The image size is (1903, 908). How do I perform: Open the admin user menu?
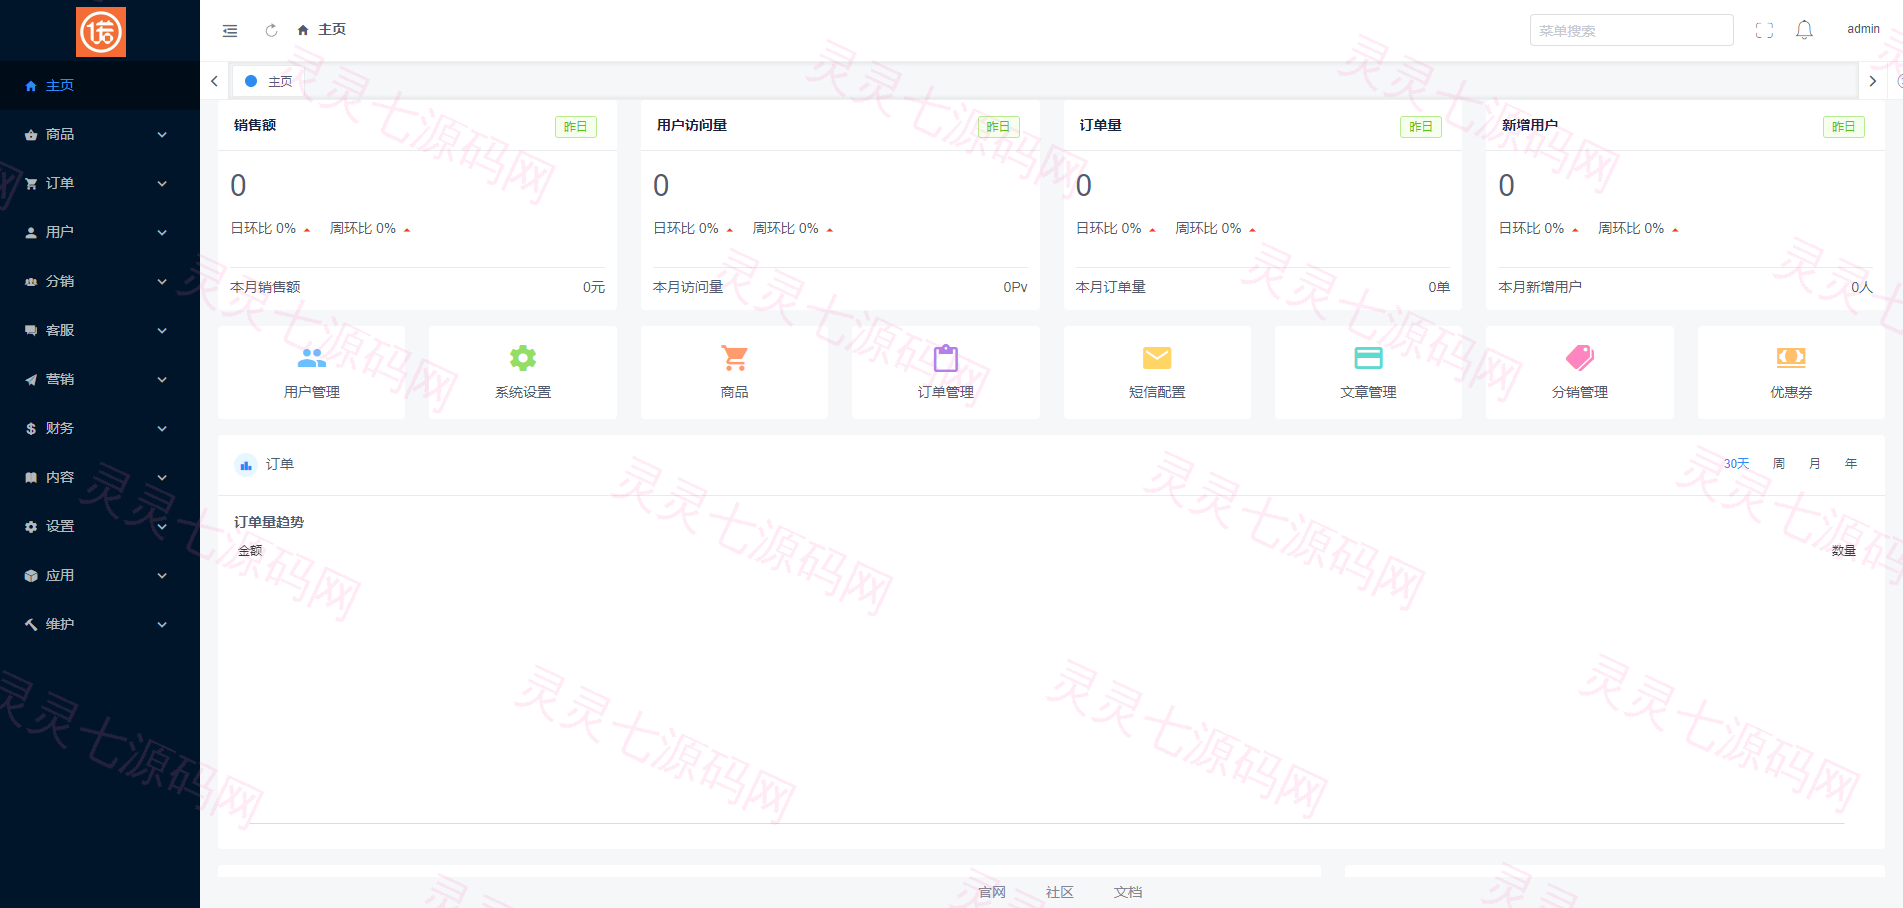point(1863,29)
